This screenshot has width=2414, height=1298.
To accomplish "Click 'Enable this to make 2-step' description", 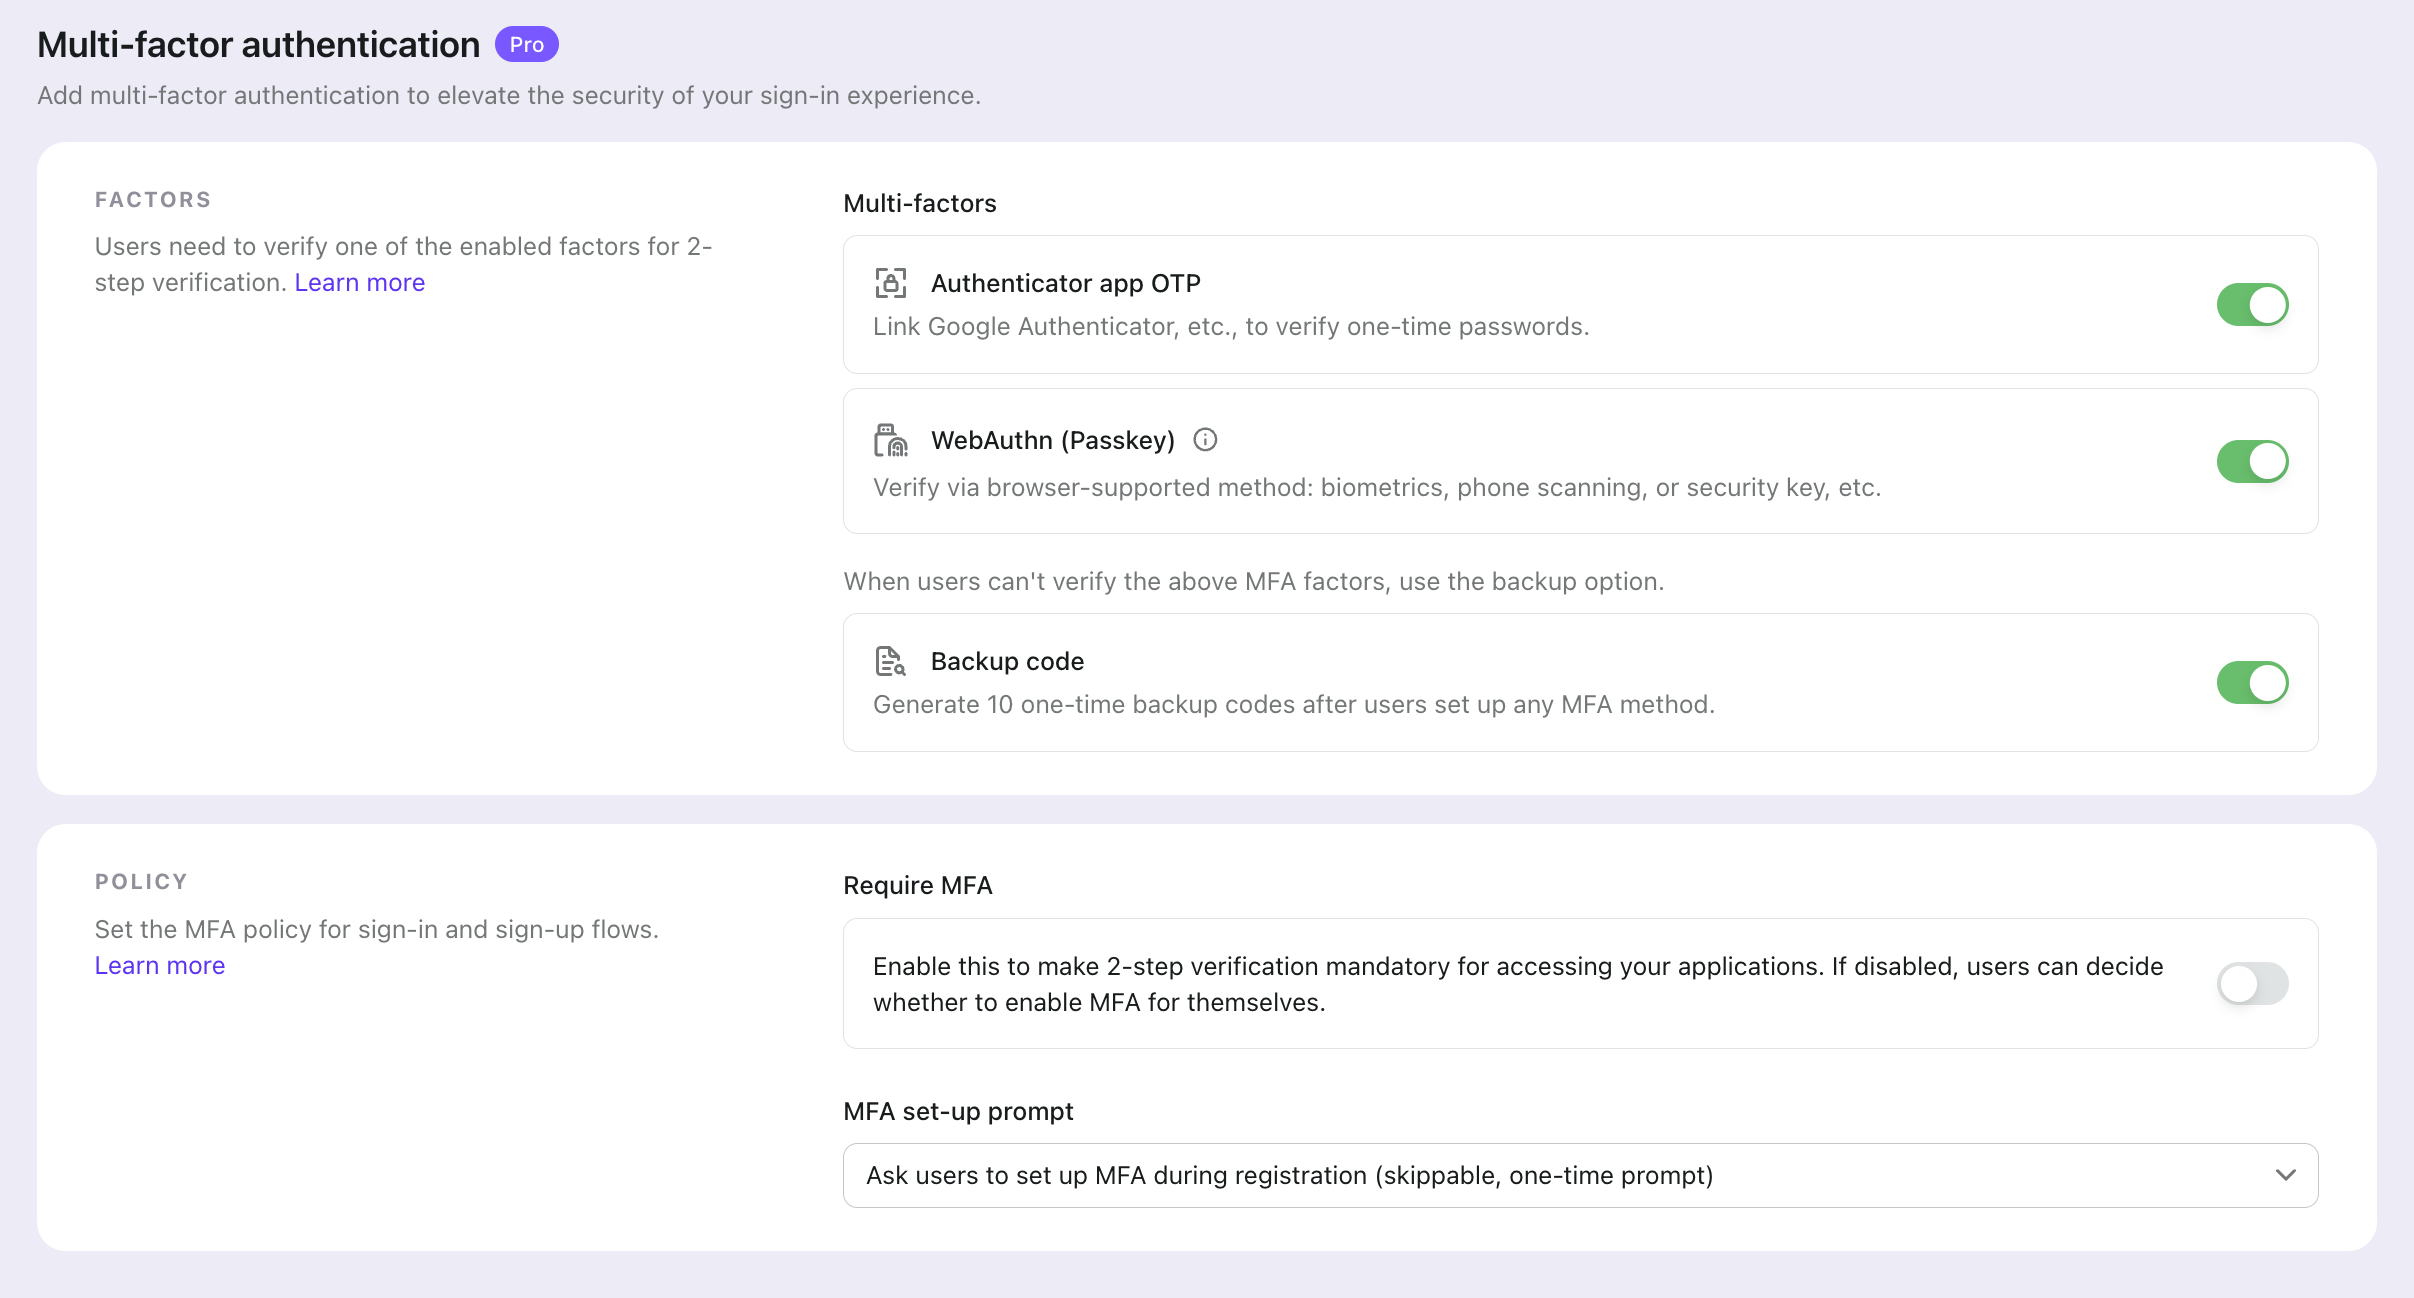I will coord(1518,984).
